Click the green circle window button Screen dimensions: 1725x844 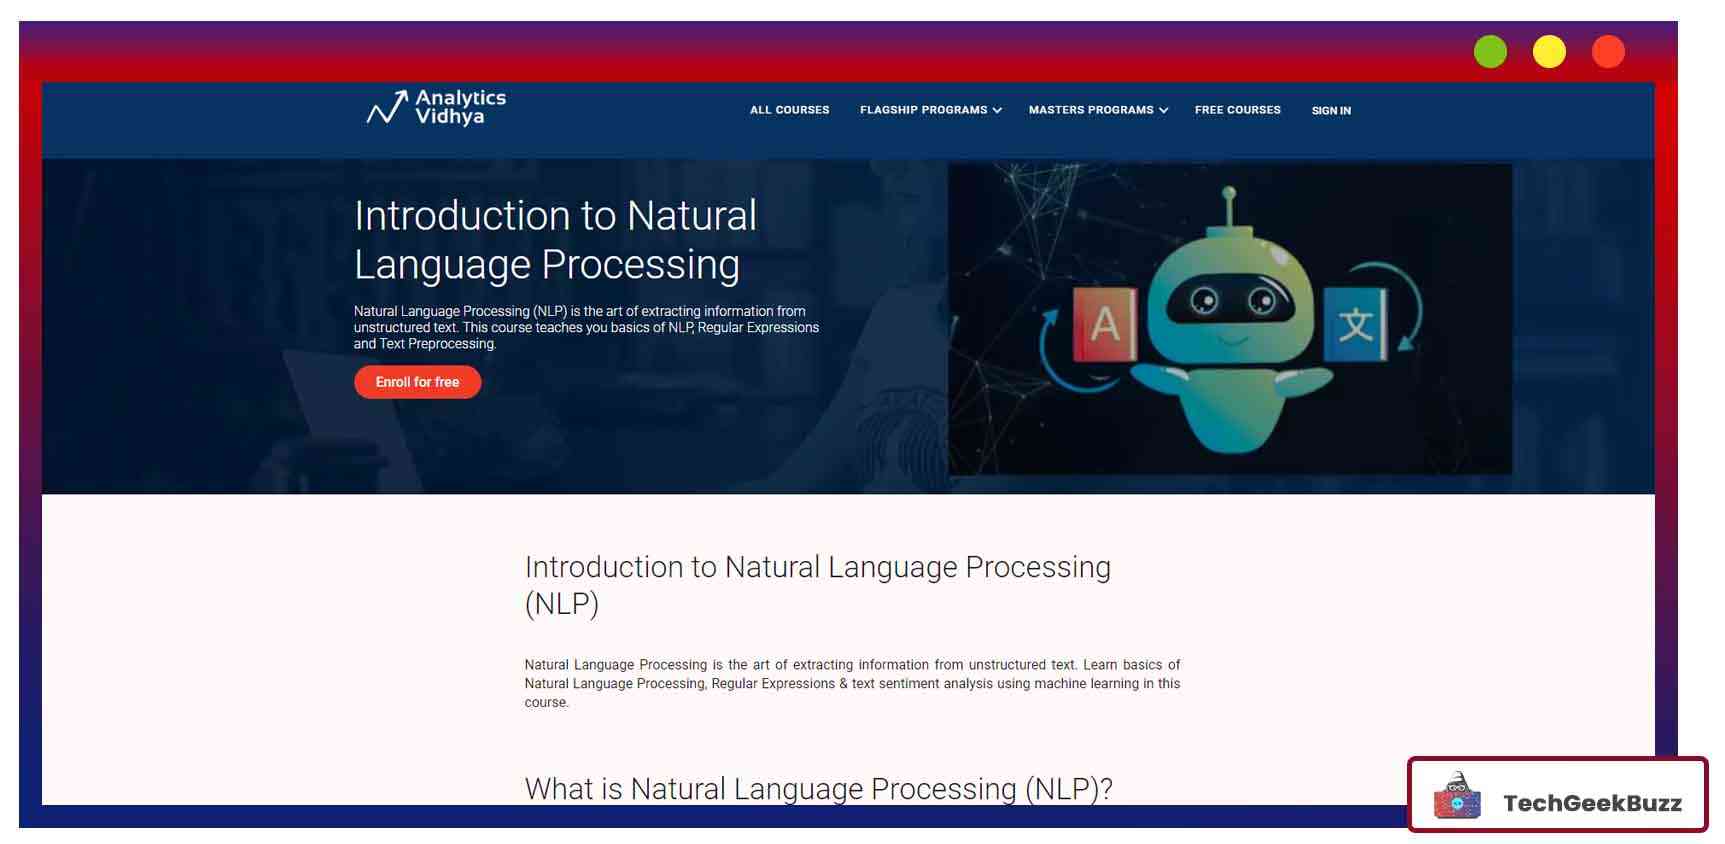(1490, 52)
